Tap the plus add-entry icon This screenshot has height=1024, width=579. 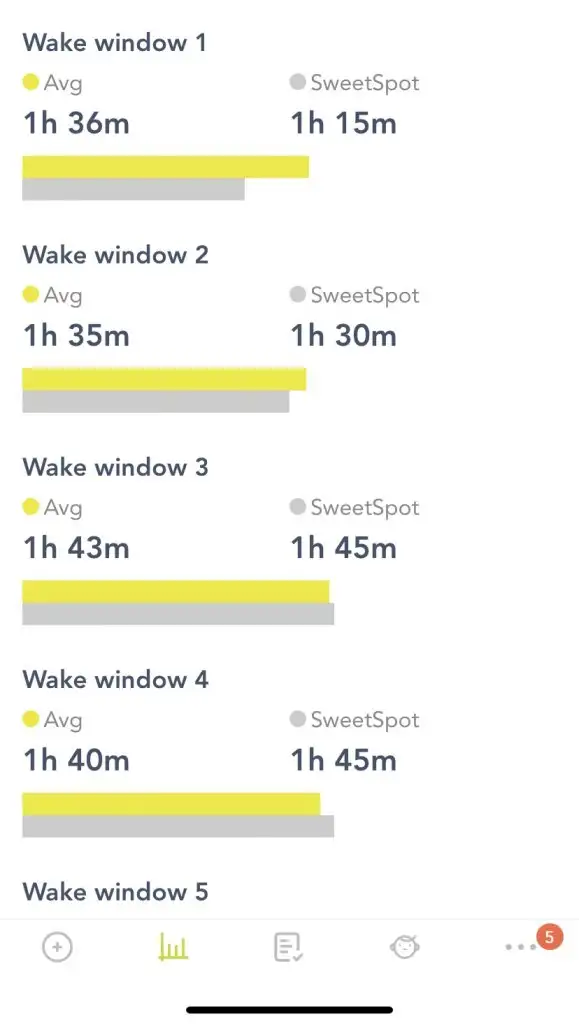57,946
